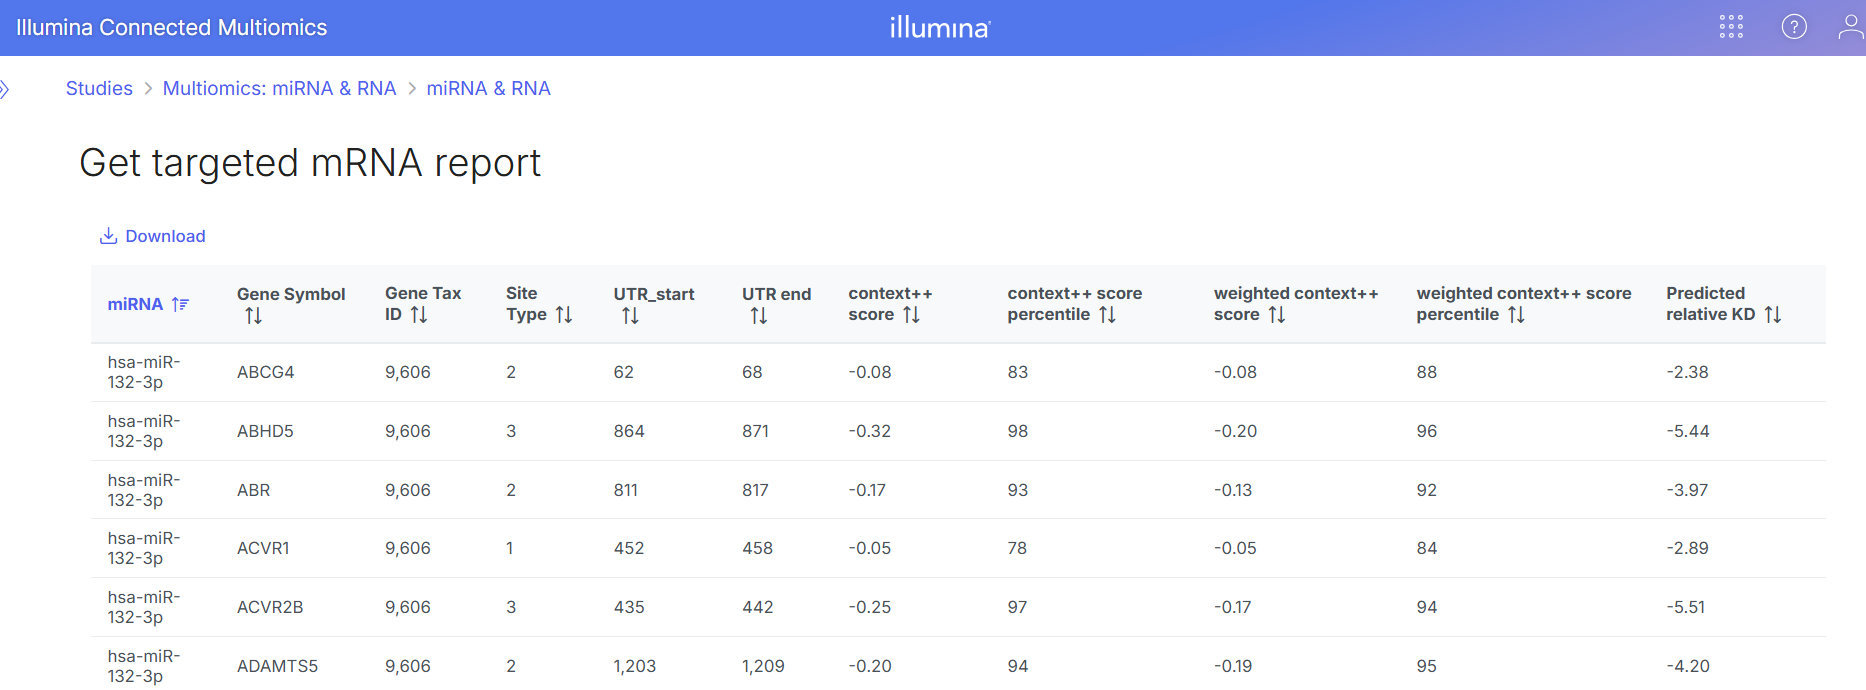Sort by UTR end column arrows
Image resolution: width=1866 pixels, height=690 pixels.
pos(759,316)
